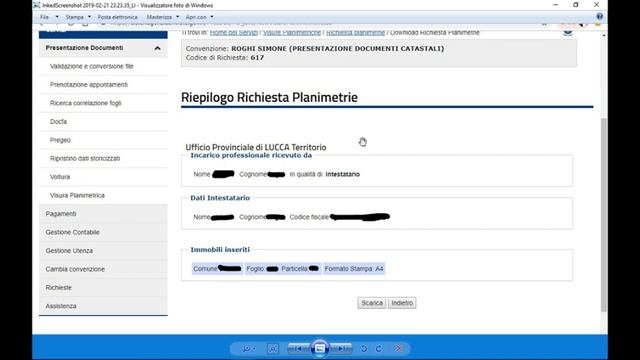This screenshot has width=640, height=360.
Task: Open the Stampa menu
Action: [74, 17]
